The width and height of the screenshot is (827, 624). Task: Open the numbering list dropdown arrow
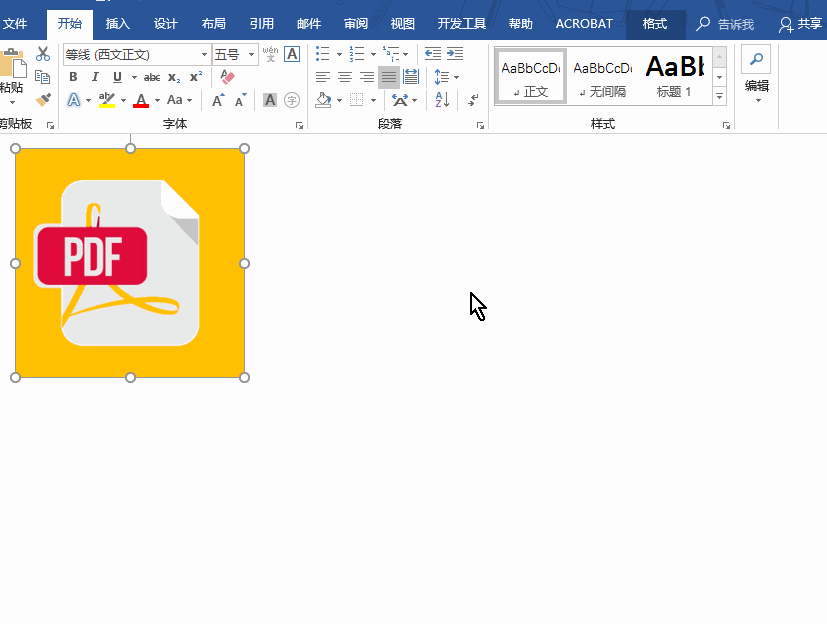coord(373,54)
